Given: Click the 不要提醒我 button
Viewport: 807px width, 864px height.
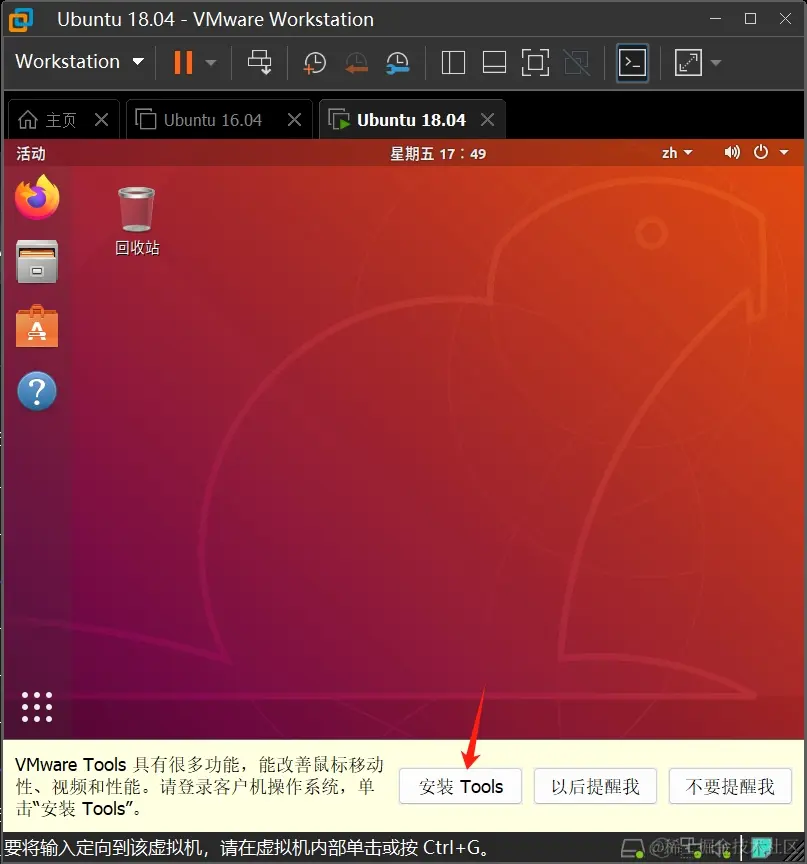Looking at the screenshot, I should (730, 786).
